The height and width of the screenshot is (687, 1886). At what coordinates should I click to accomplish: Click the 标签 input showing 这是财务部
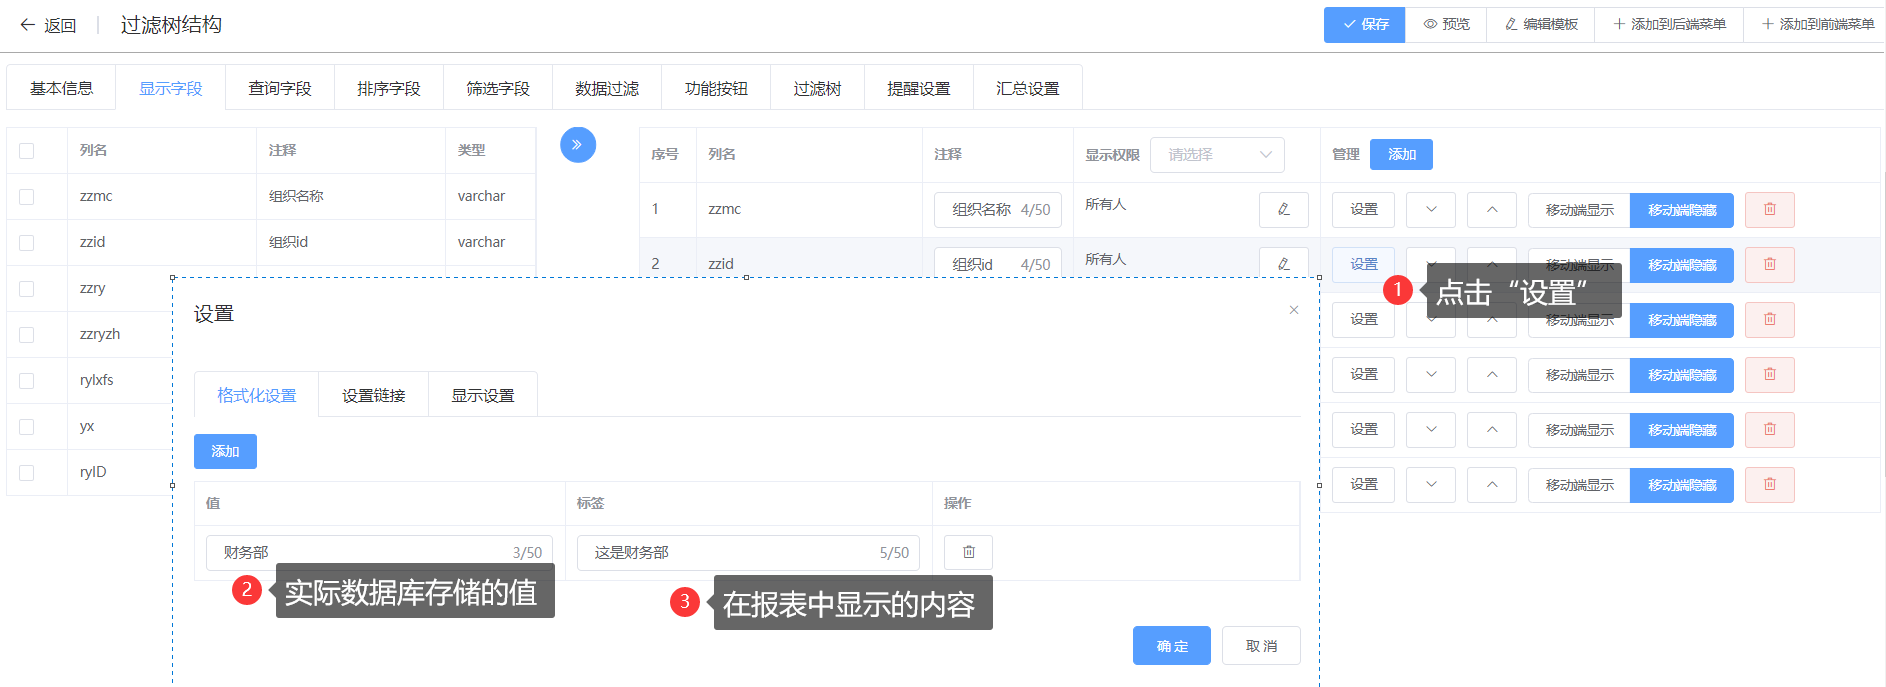pos(730,553)
